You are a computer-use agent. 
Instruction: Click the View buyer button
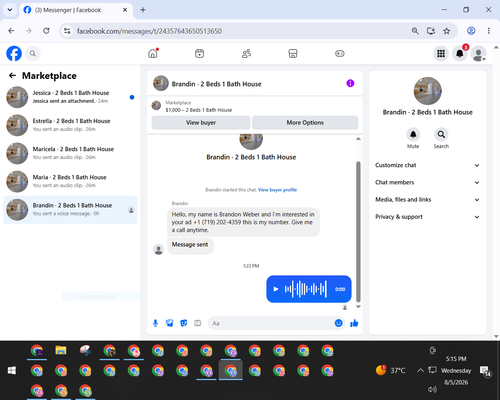tap(201, 123)
